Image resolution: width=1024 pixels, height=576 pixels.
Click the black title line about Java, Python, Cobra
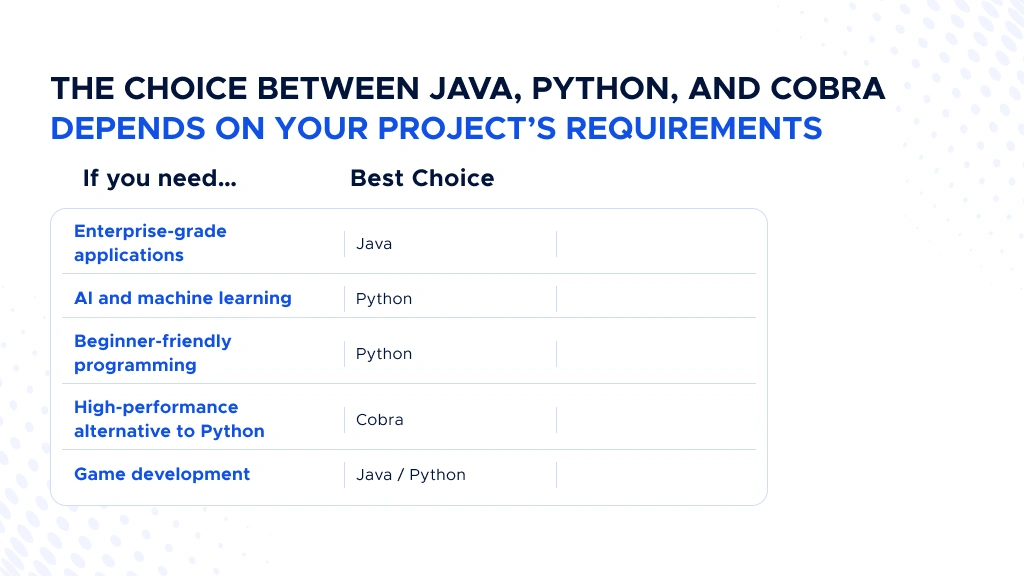point(468,89)
